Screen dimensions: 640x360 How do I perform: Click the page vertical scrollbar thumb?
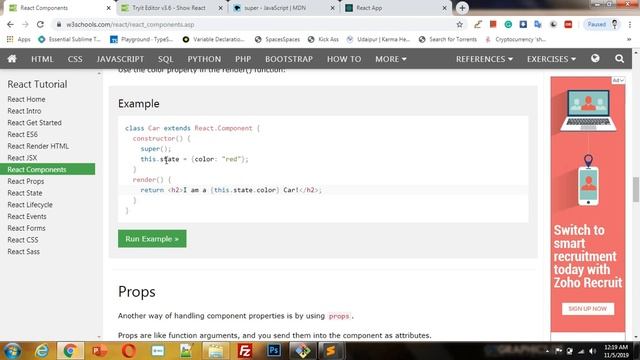click(636, 189)
